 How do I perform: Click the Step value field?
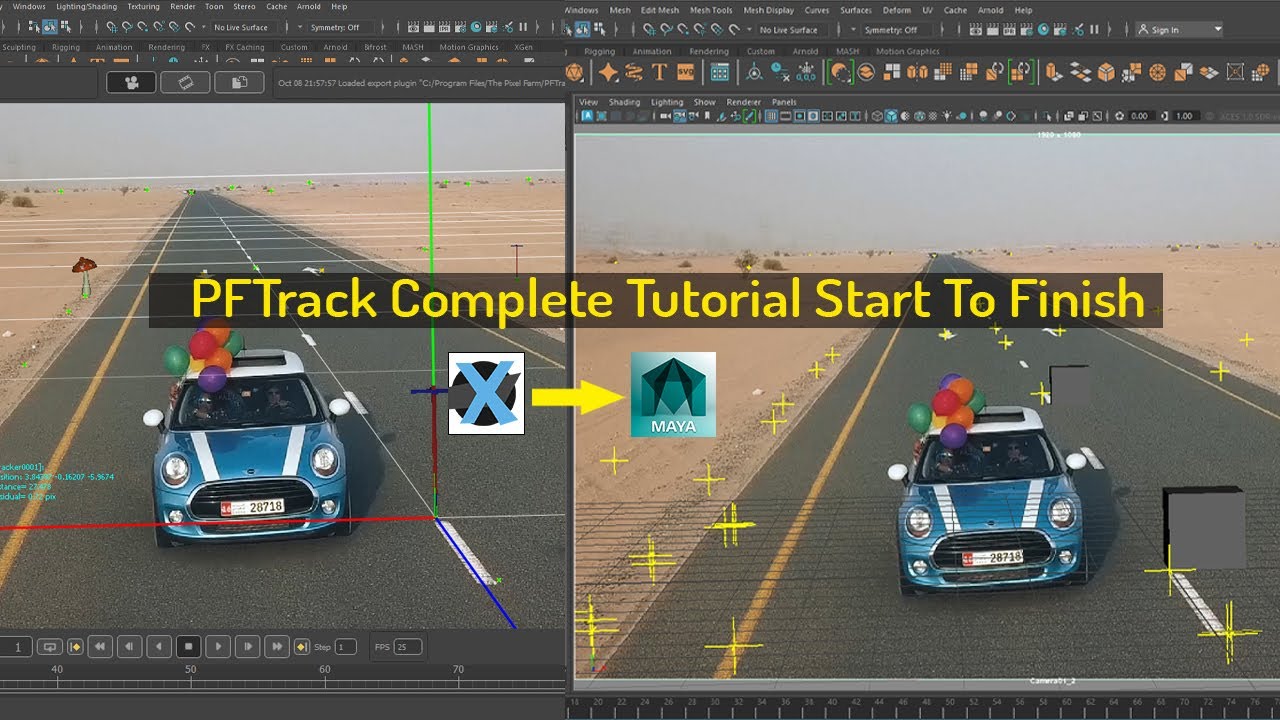(346, 647)
